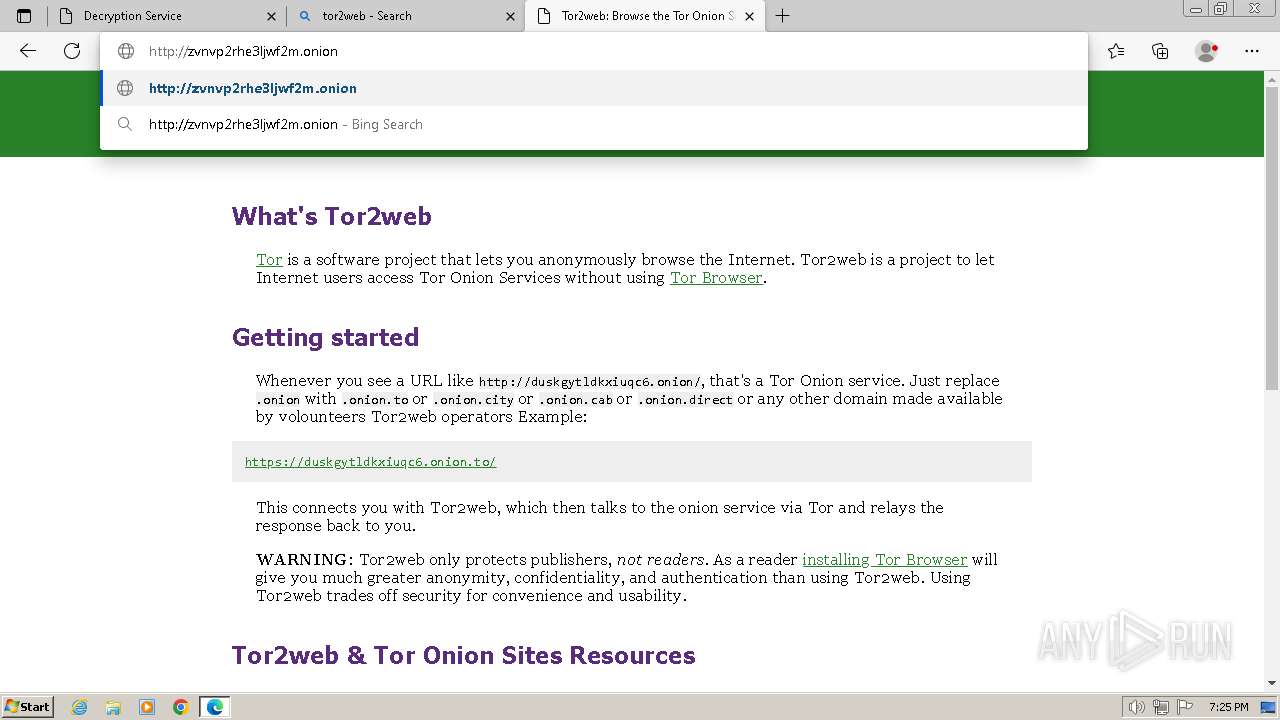Select Microsoft Edge taskbar icon
This screenshot has height=720, width=1280.
pos(215,707)
